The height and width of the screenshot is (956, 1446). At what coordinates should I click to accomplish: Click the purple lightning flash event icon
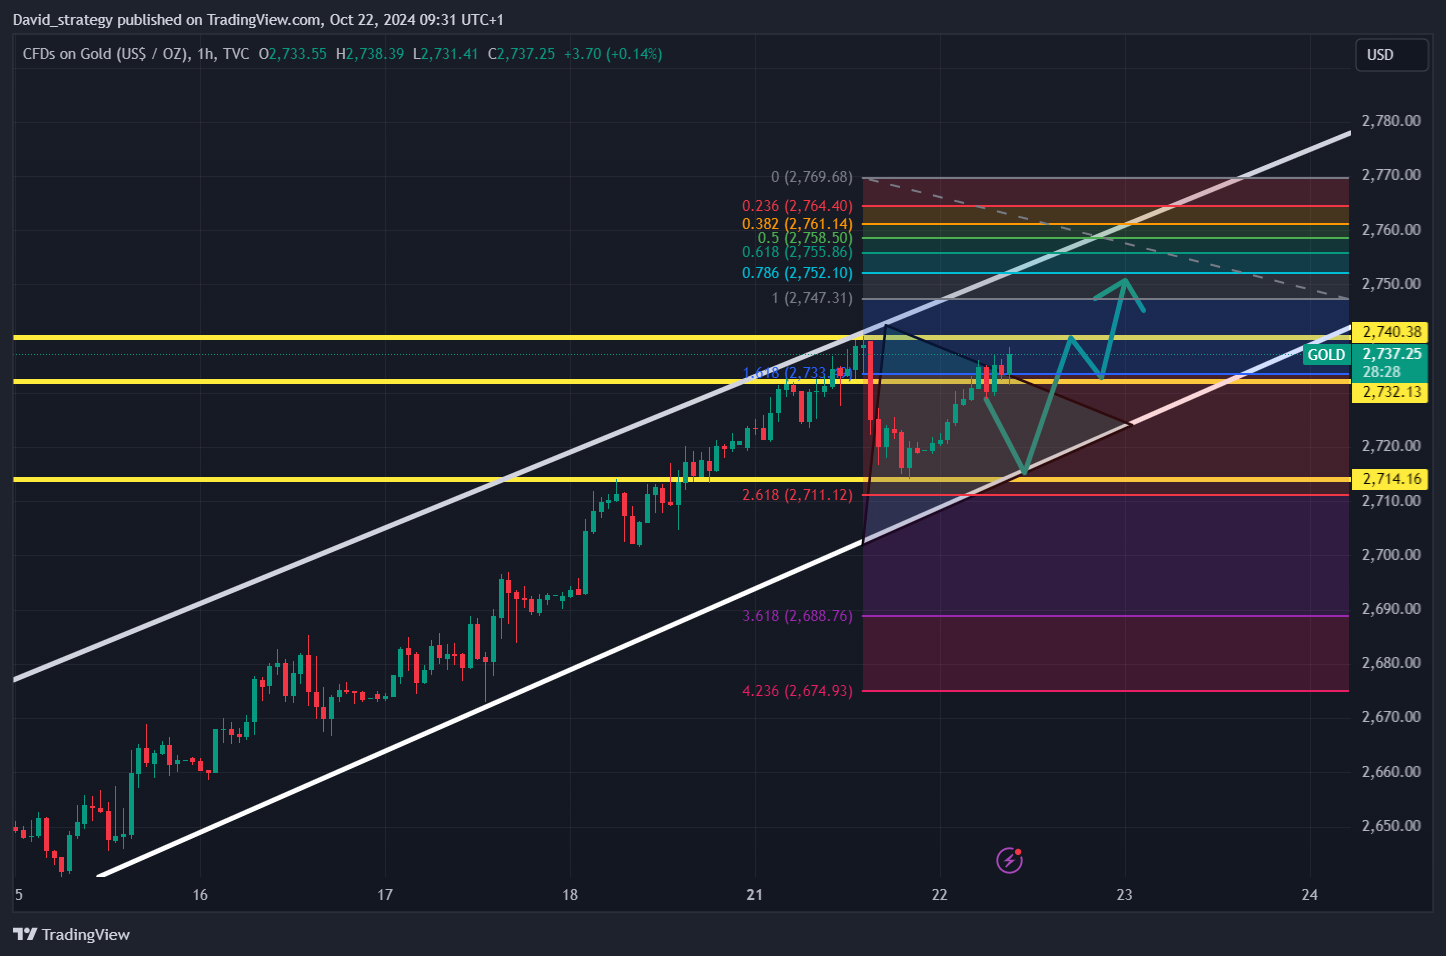point(1010,860)
